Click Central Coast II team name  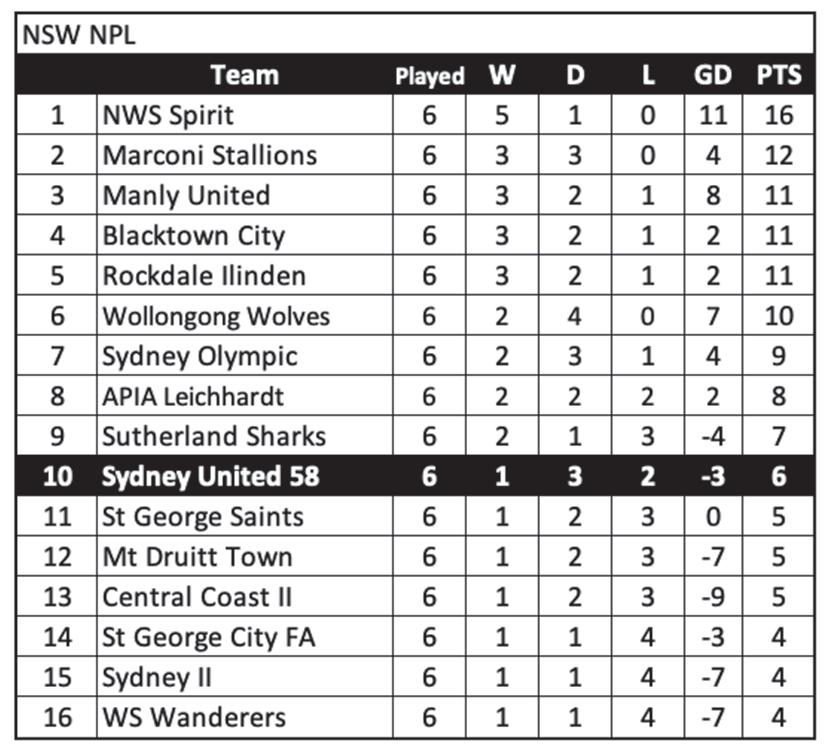click(197, 597)
